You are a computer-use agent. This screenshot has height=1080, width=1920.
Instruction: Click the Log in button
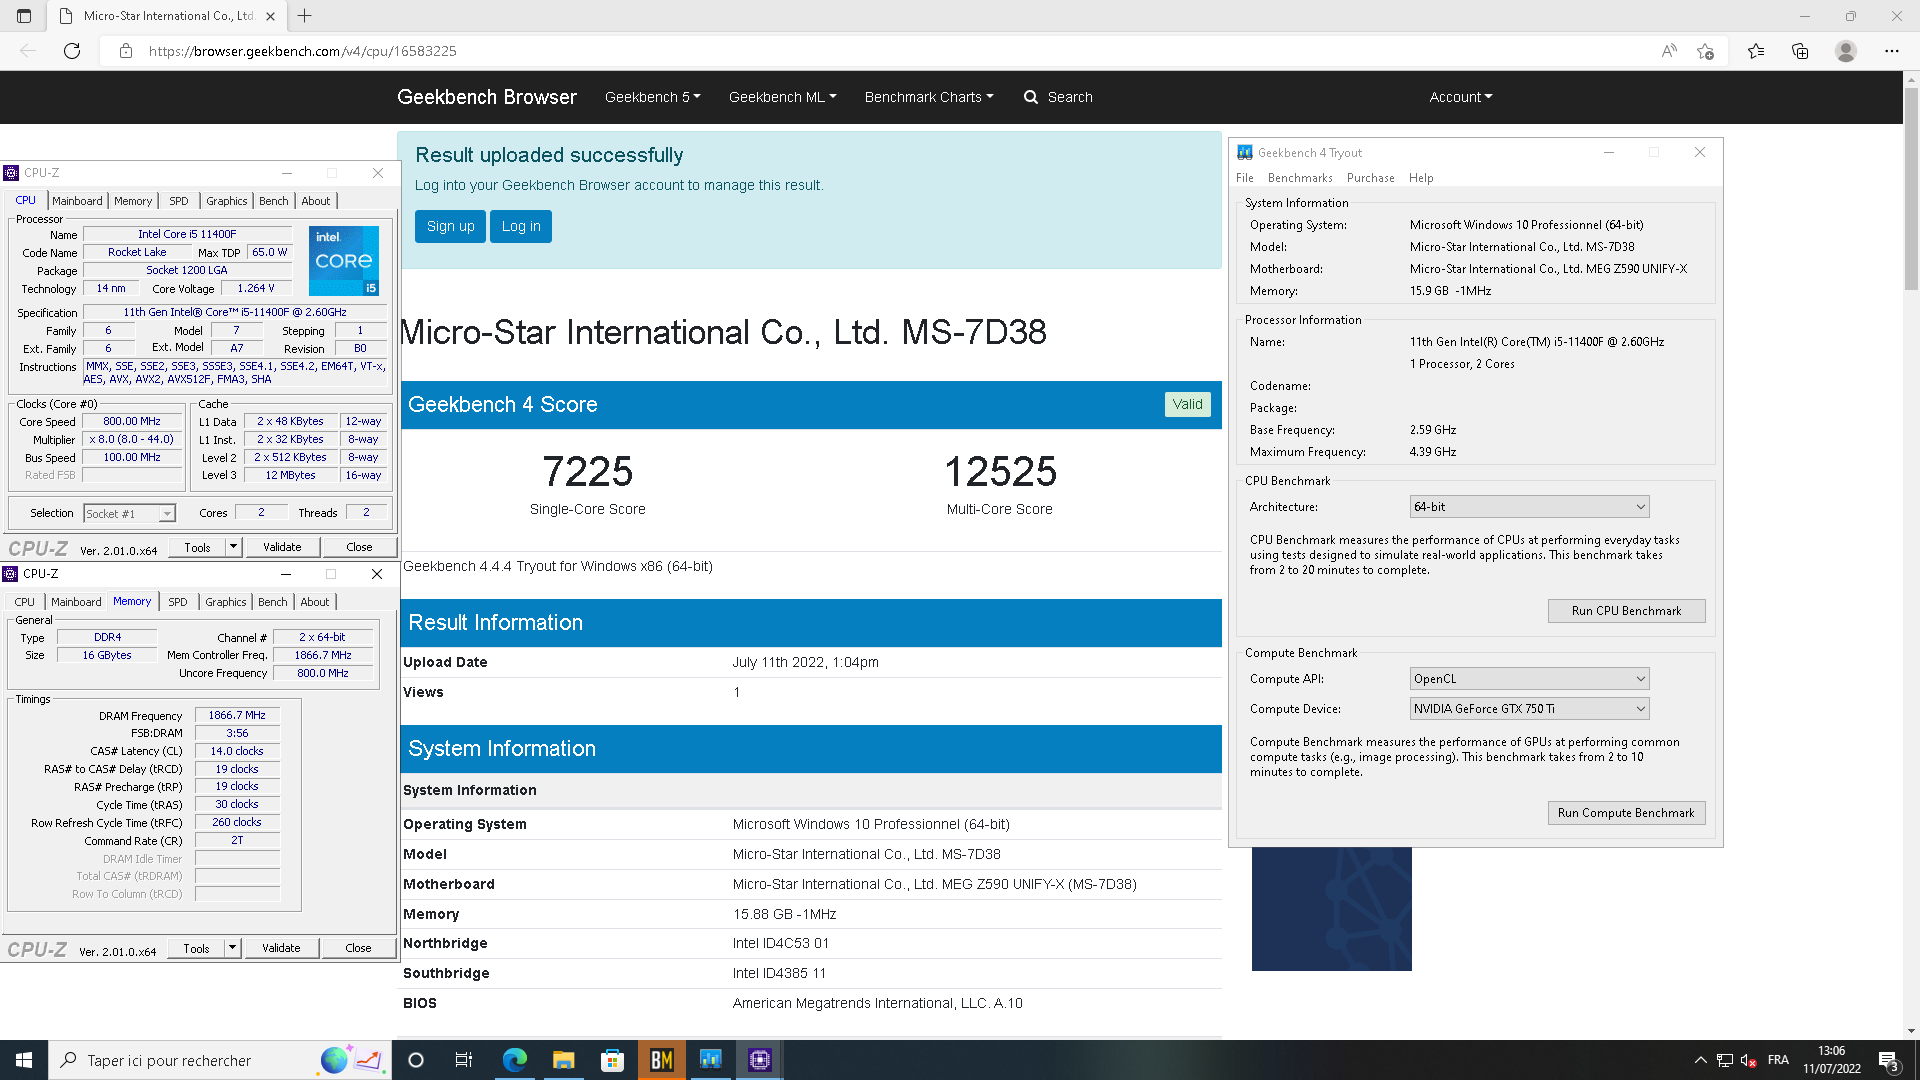coord(521,226)
